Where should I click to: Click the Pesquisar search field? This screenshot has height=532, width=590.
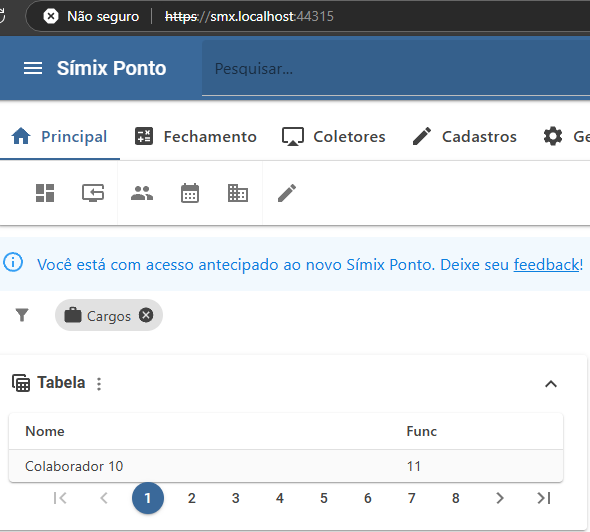[x=396, y=68]
